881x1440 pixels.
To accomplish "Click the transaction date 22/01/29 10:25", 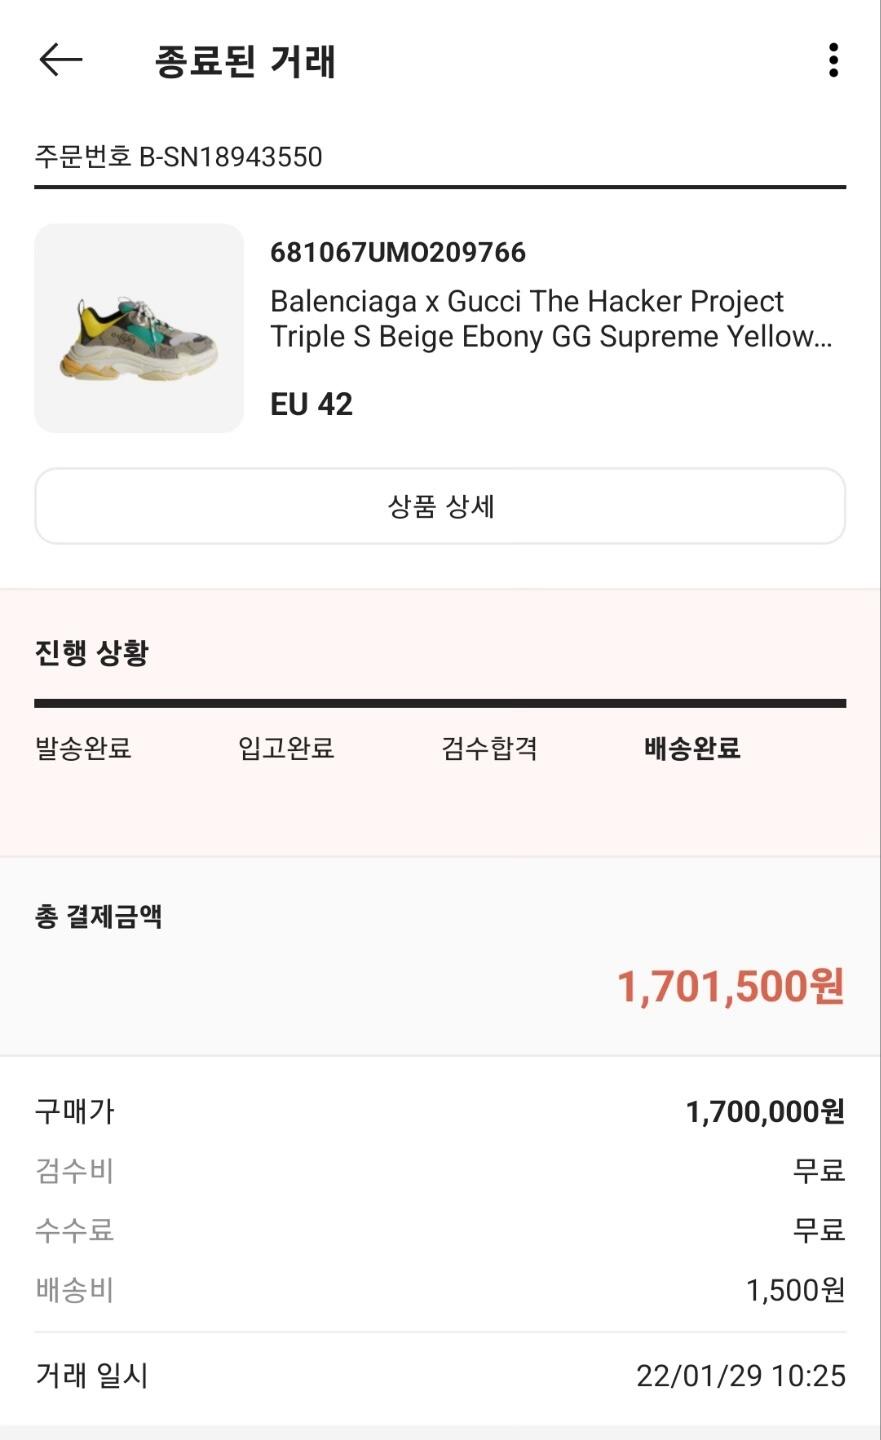I will point(740,1376).
